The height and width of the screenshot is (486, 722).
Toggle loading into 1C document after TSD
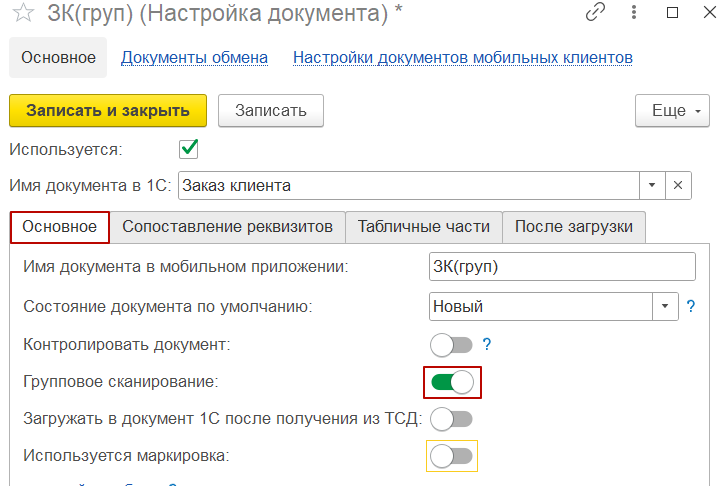point(451,418)
